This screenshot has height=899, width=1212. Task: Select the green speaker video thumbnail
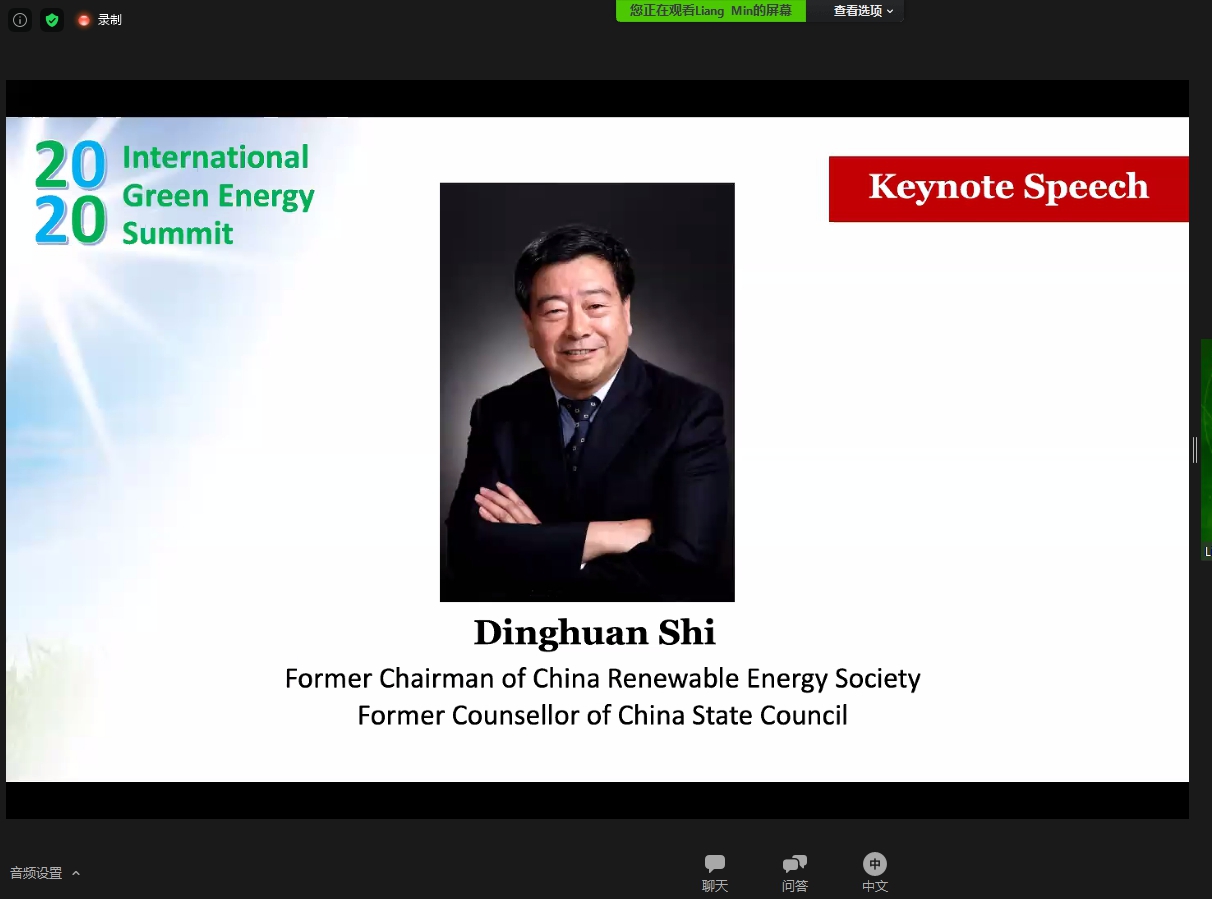tap(1206, 450)
